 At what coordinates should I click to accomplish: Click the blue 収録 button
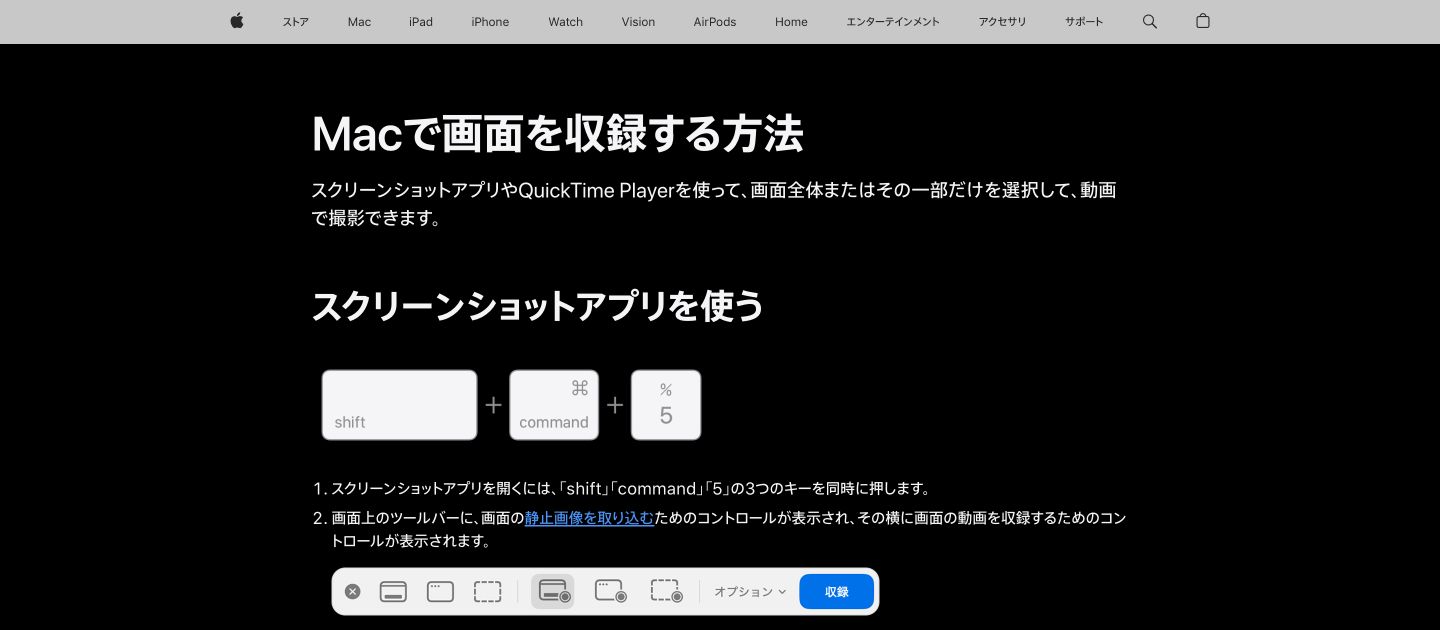pyautogui.click(x=837, y=592)
